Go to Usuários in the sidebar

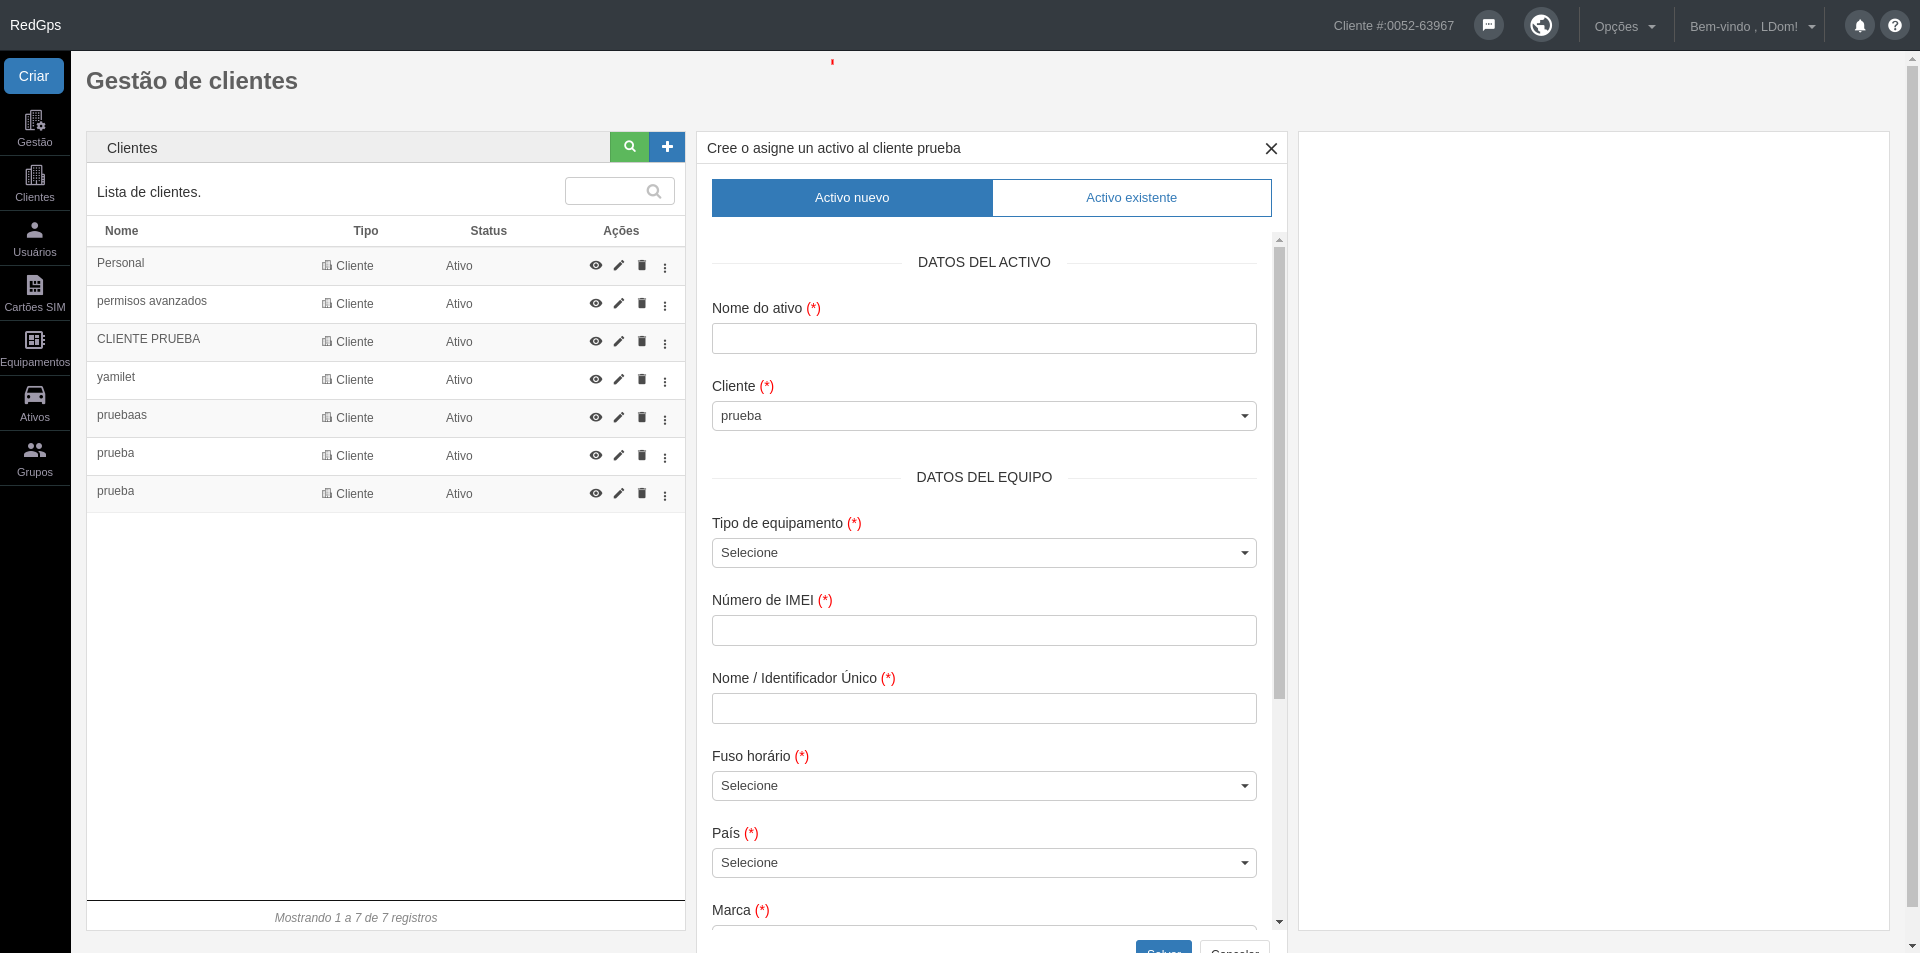(x=35, y=238)
